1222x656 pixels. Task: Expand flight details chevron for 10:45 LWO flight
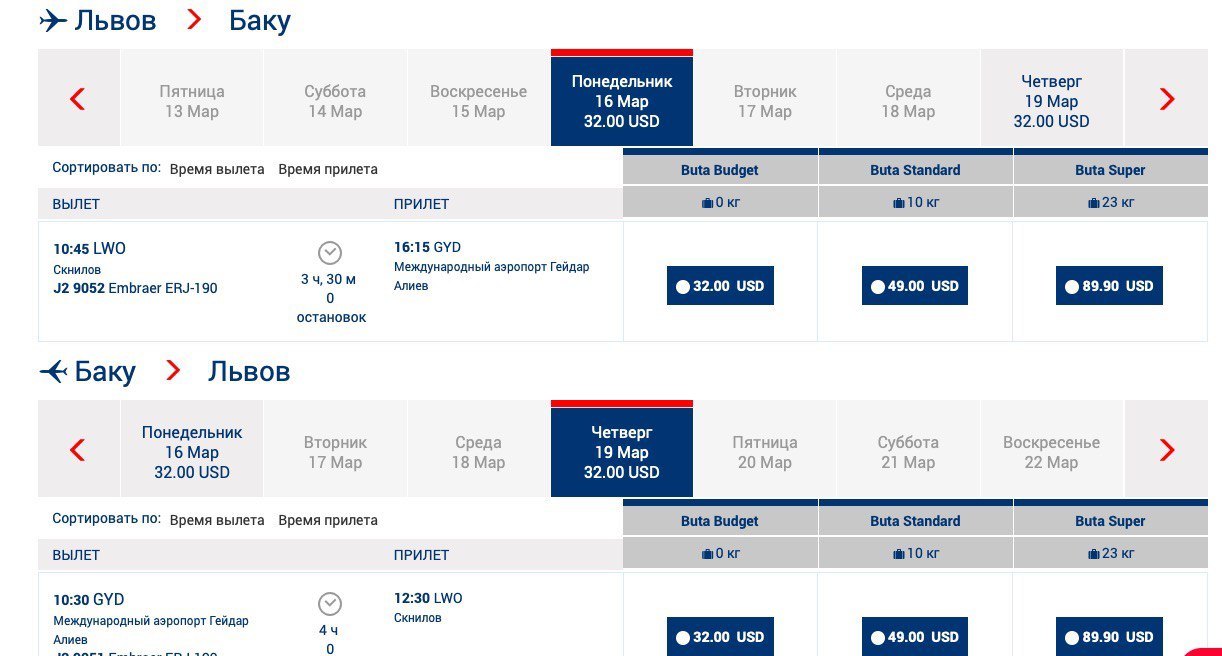click(330, 252)
